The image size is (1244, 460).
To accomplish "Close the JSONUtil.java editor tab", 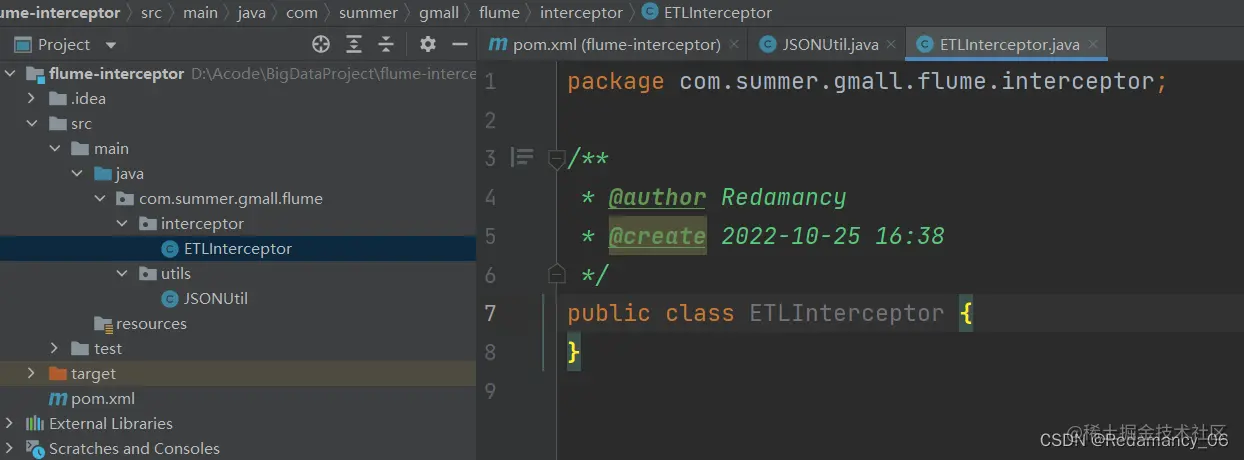I will 892,44.
